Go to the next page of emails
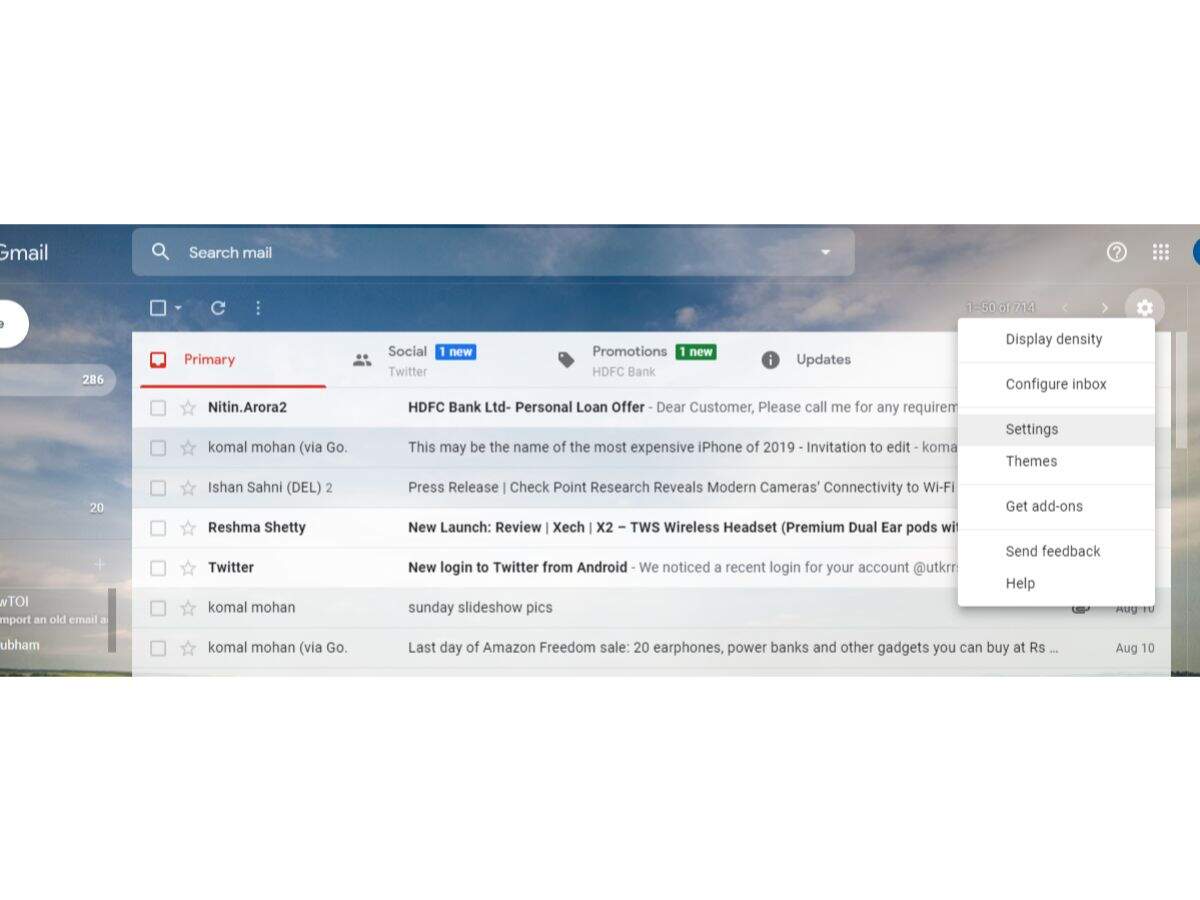Screen dimensions: 1200x900 point(1104,308)
